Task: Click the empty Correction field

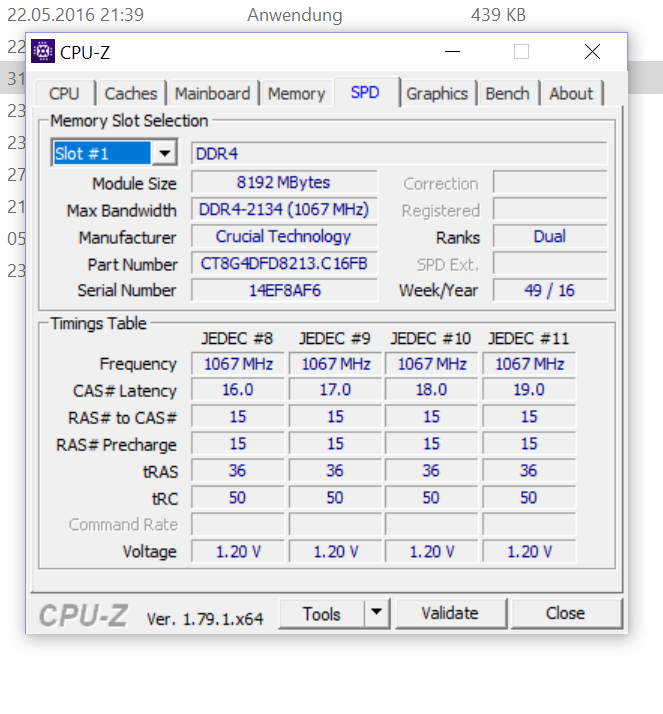Action: point(550,182)
